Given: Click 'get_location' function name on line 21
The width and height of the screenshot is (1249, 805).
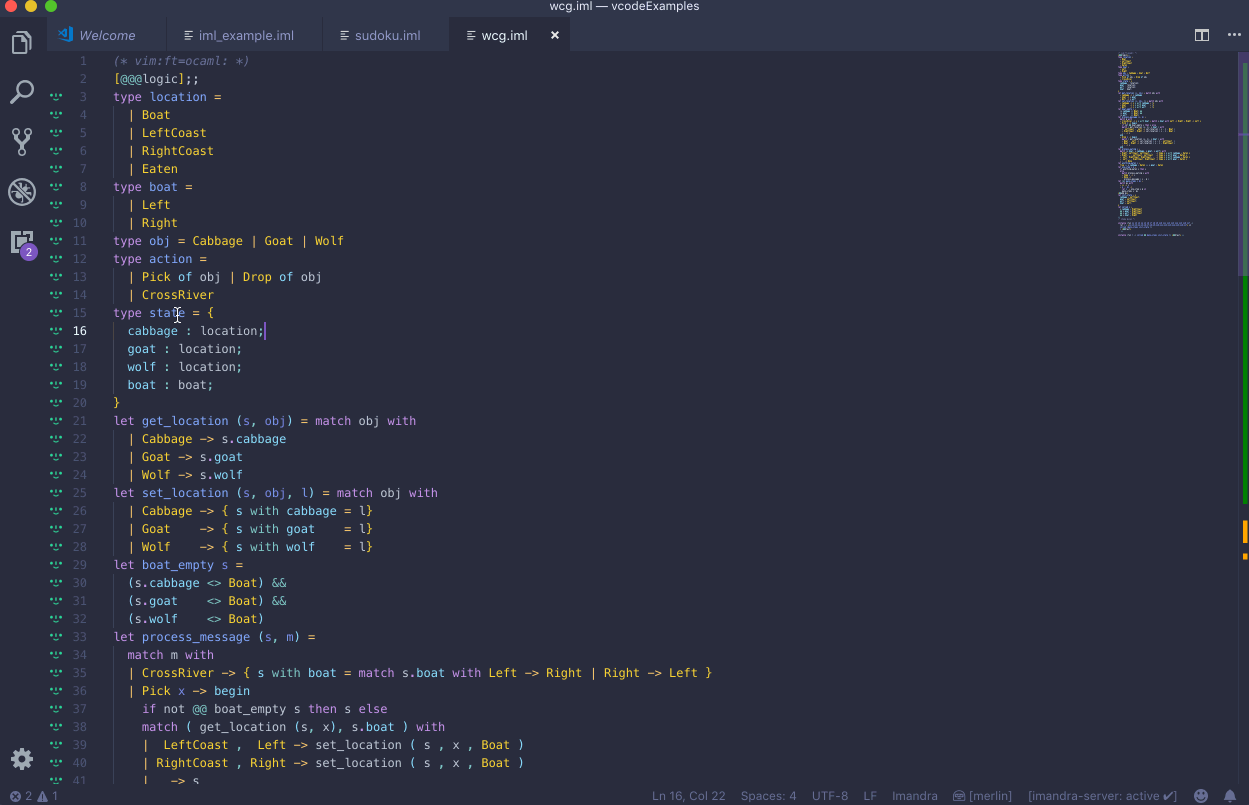Looking at the screenshot, I should click(x=185, y=421).
